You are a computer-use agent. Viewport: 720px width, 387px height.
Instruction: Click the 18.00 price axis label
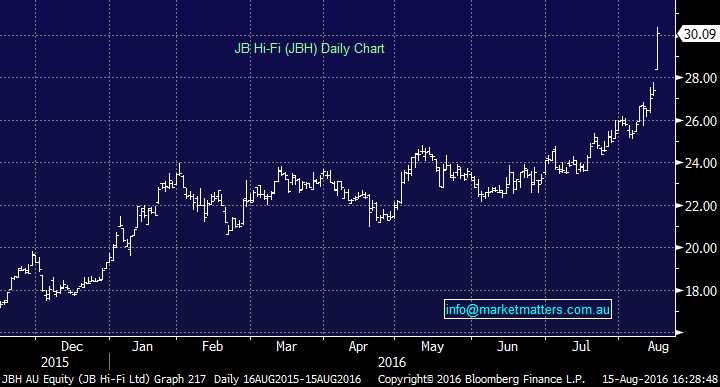[x=701, y=291]
